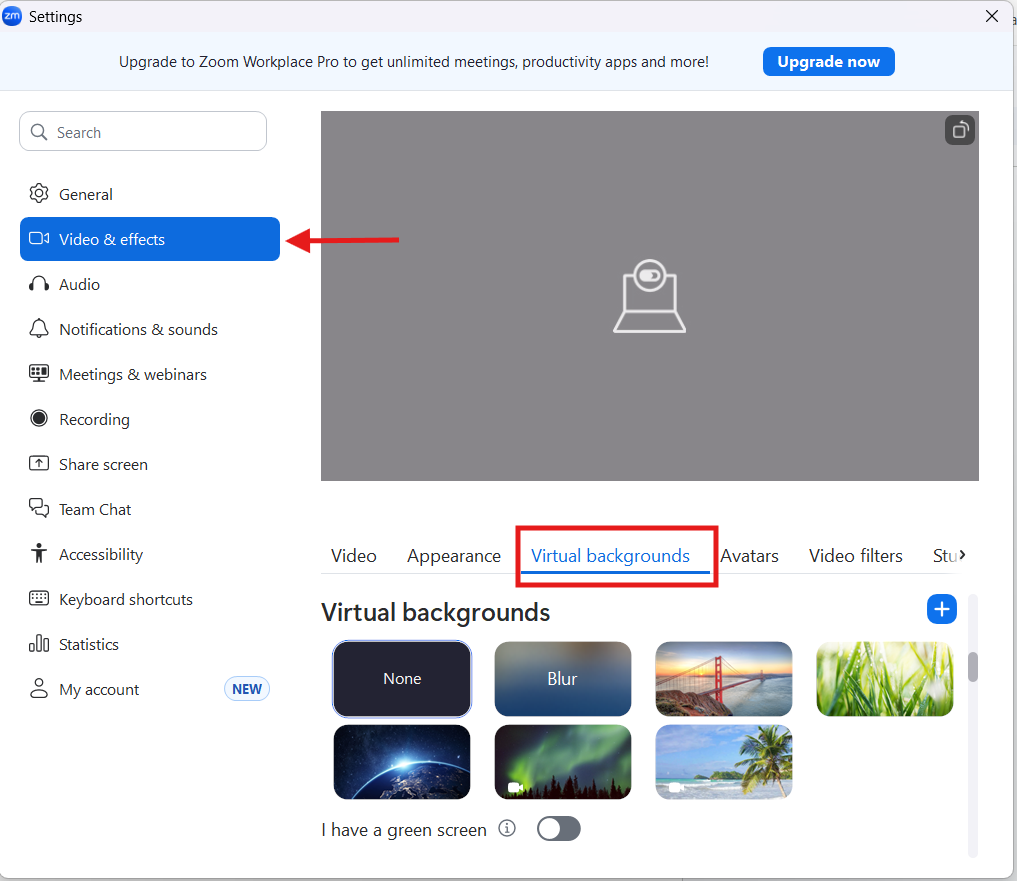1017x881 pixels.
Task: Open Notifications & sounds bell icon
Action: [x=39, y=329]
